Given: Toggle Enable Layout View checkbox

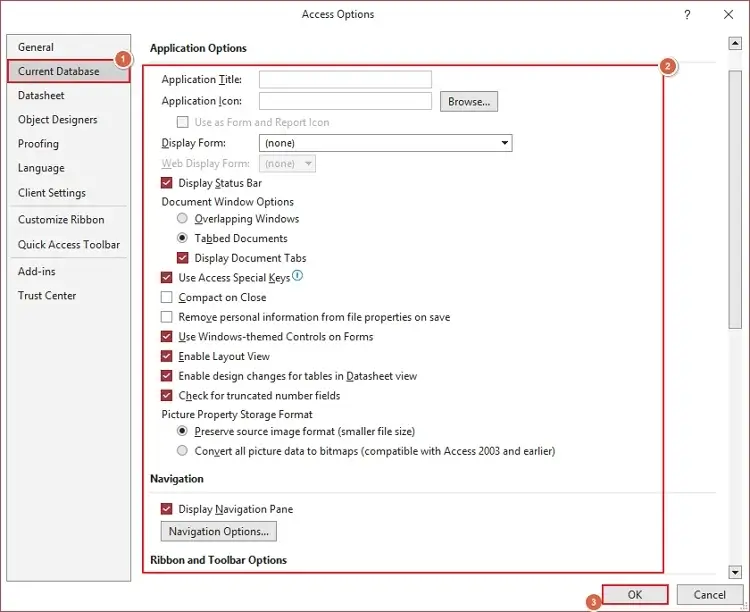Looking at the screenshot, I should pos(166,356).
